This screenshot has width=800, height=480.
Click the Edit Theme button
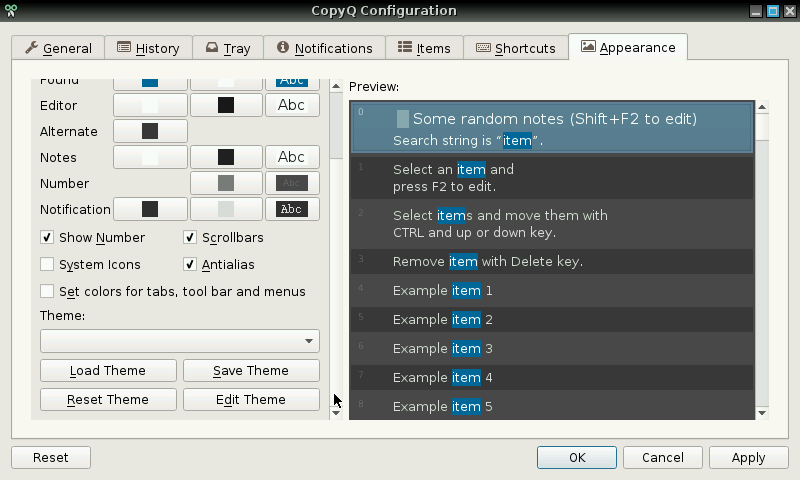[251, 399]
